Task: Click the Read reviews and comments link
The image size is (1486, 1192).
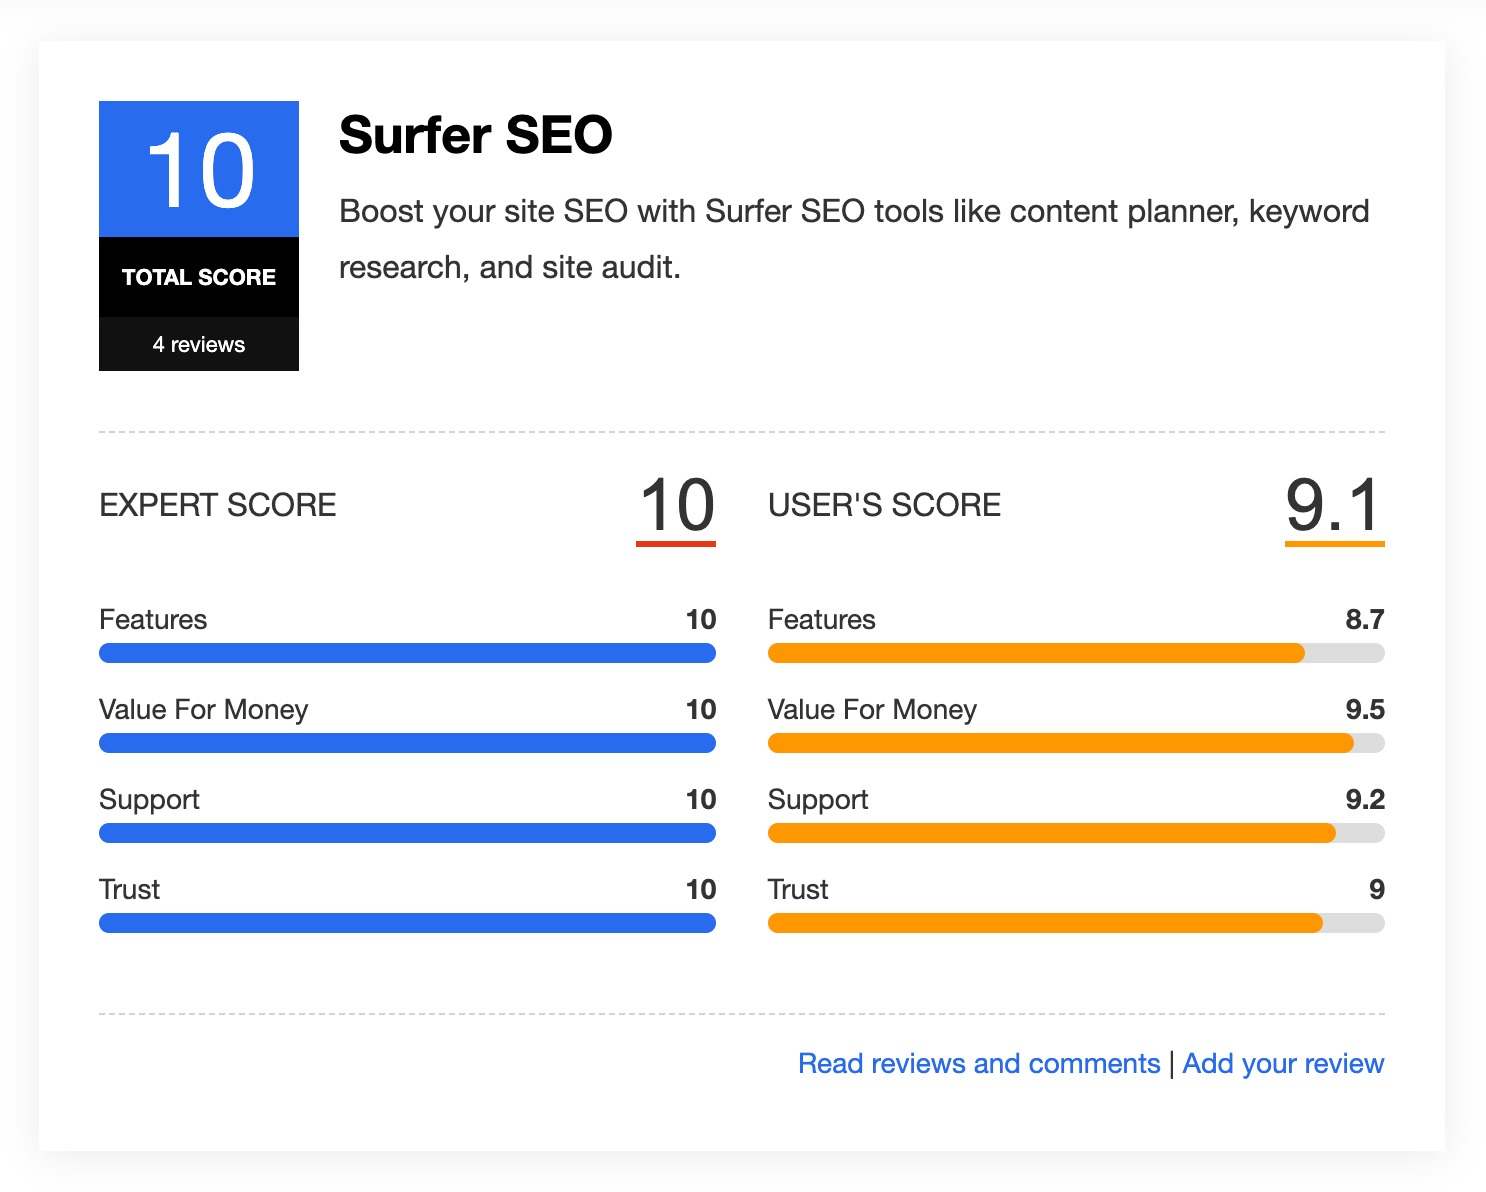Action: pyautogui.click(x=978, y=1063)
